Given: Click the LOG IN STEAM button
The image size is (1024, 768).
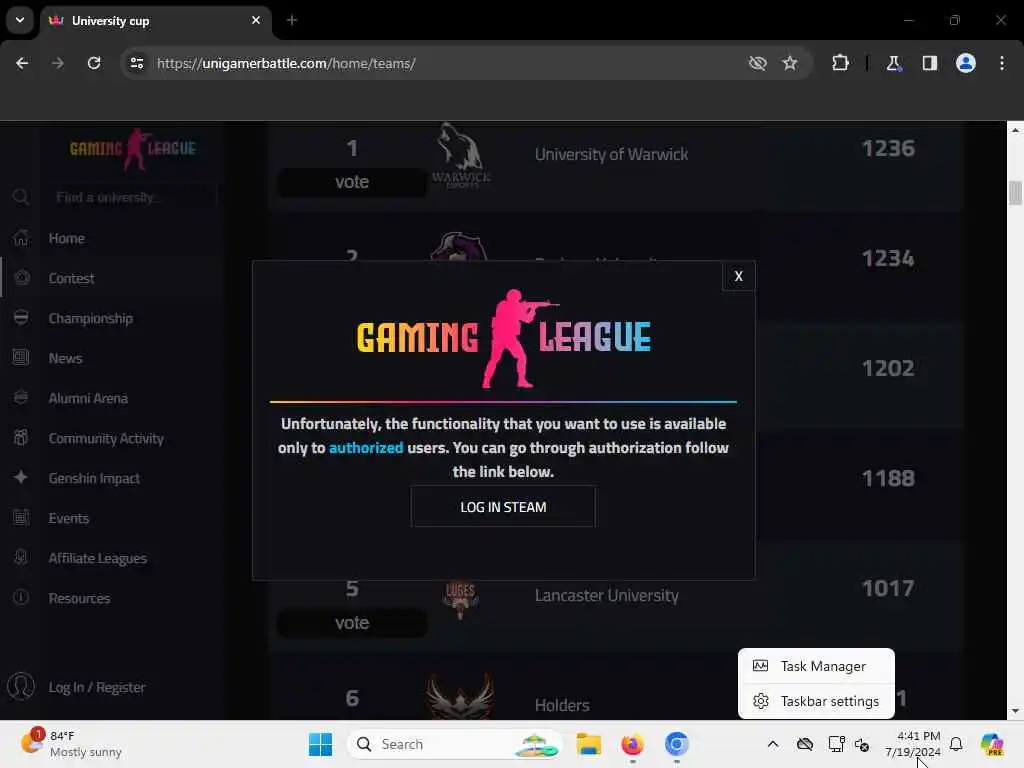Looking at the screenshot, I should point(503,507).
